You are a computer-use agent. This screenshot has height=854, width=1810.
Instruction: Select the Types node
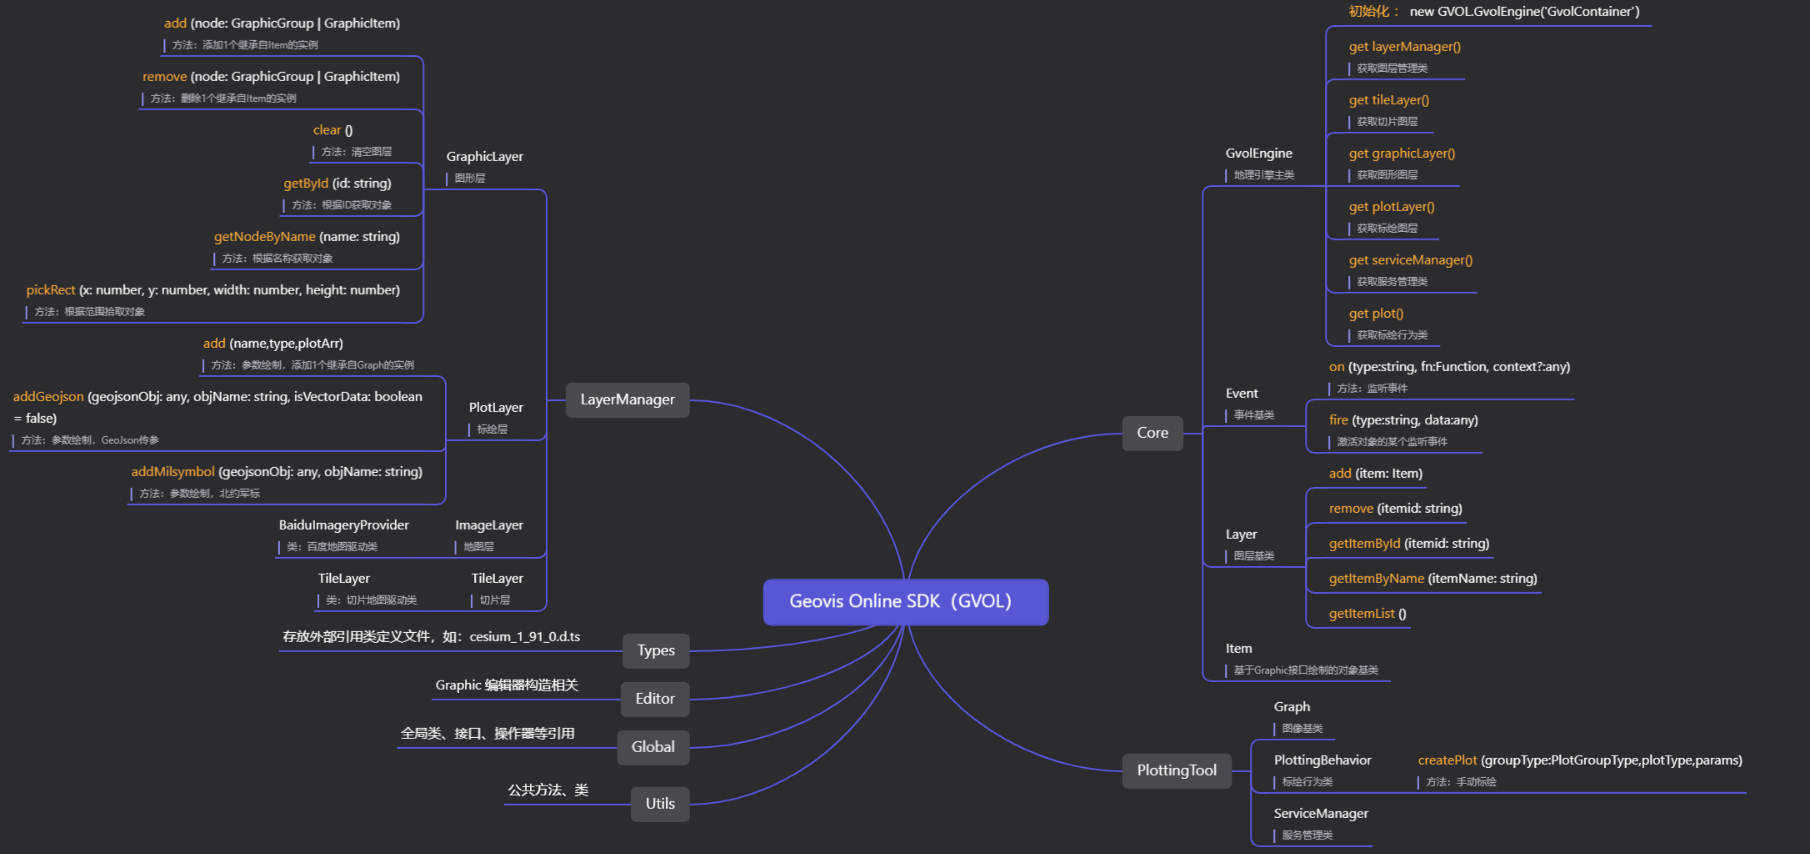[656, 650]
